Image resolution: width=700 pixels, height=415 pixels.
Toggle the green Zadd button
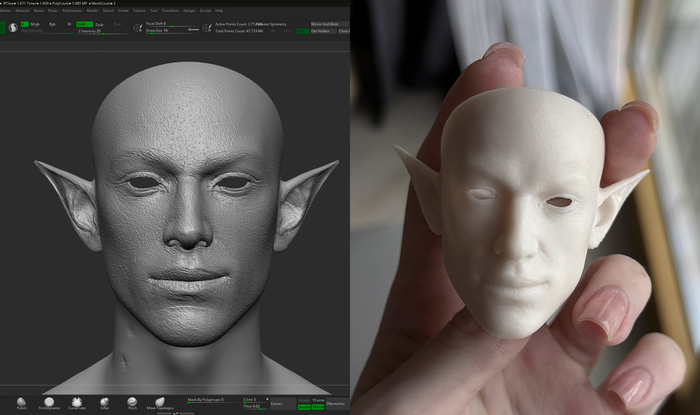84,24
